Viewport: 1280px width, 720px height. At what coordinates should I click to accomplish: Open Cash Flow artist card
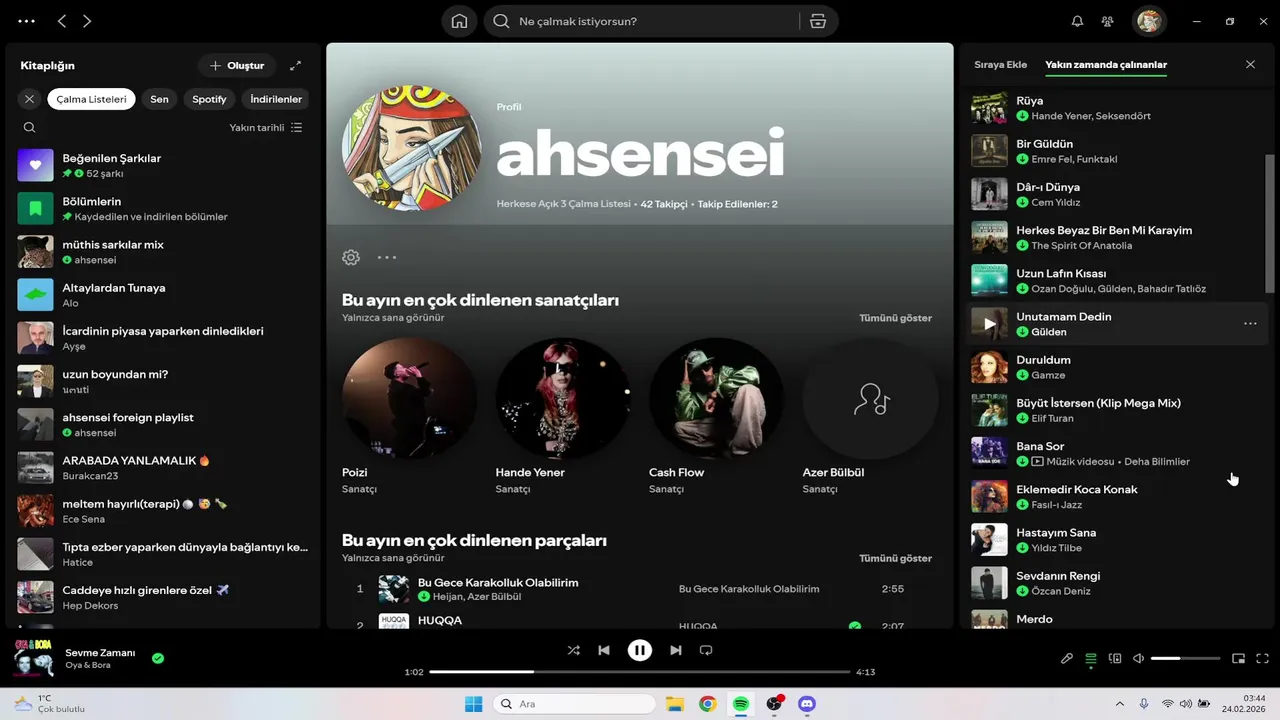point(716,416)
